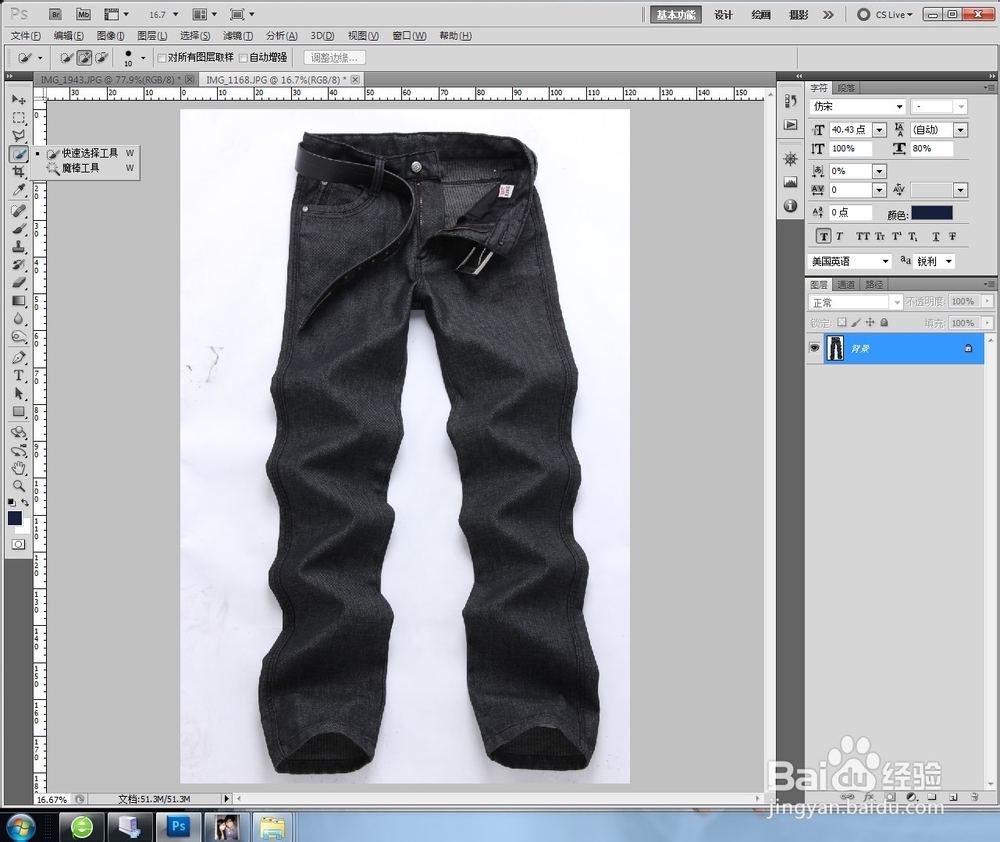Select the Blur tool
Viewport: 1000px width, 842px height.
pyautogui.click(x=18, y=319)
